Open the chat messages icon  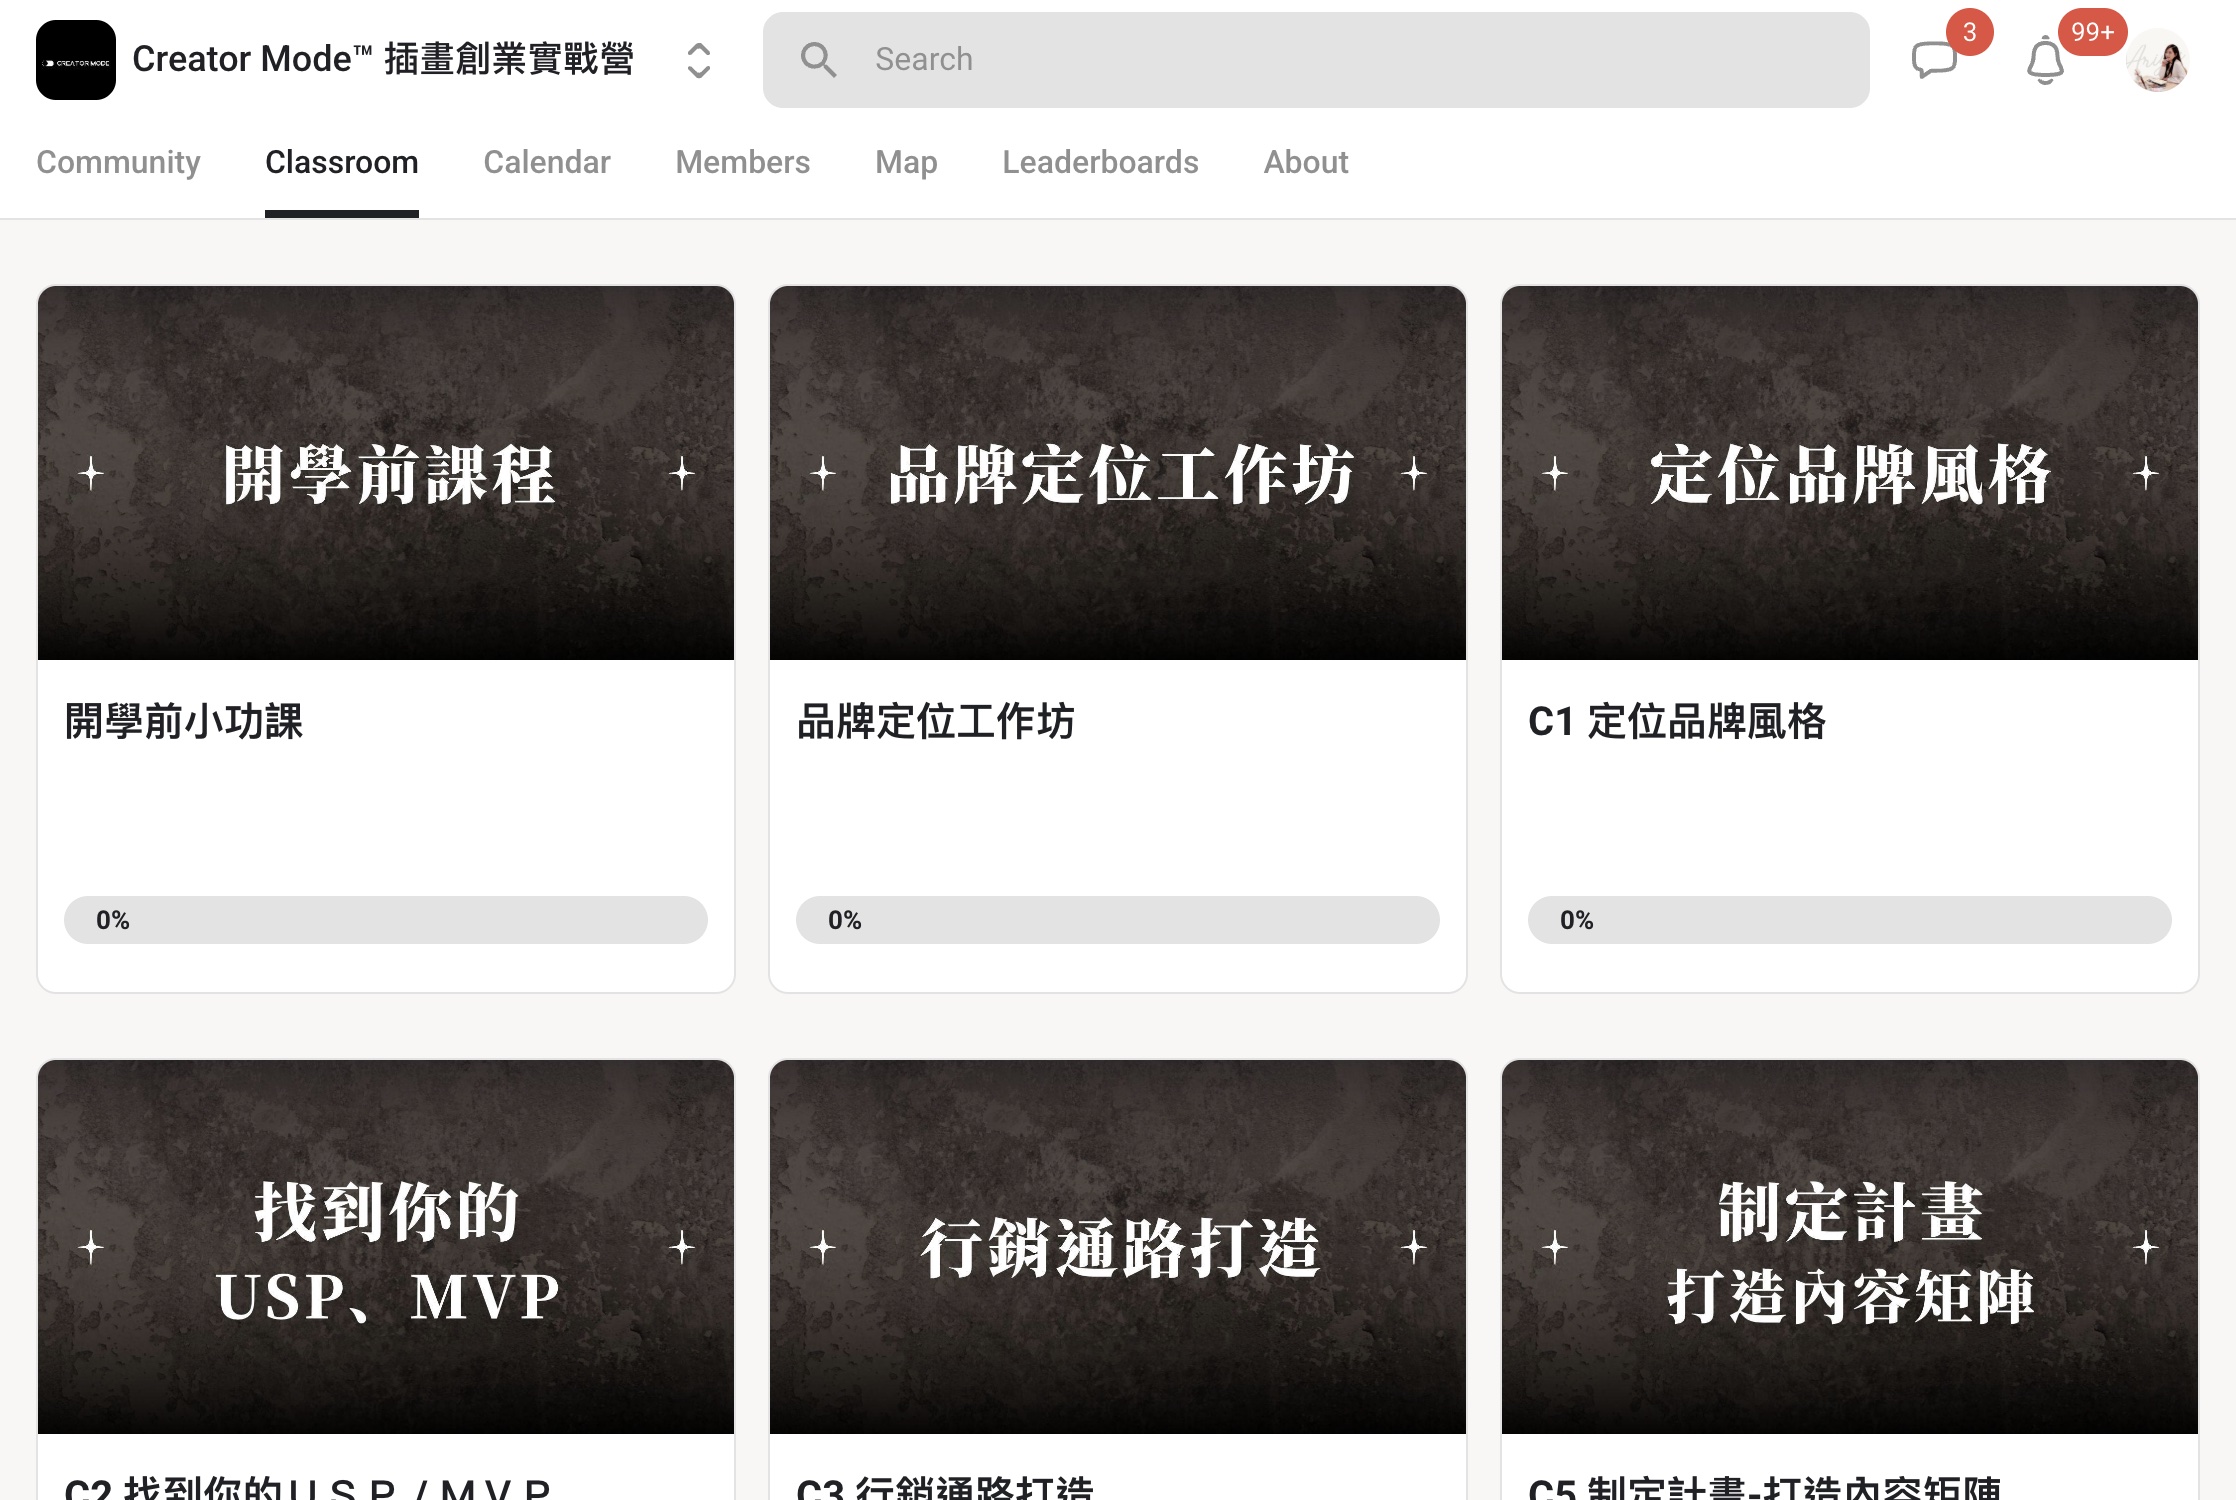point(1934,60)
